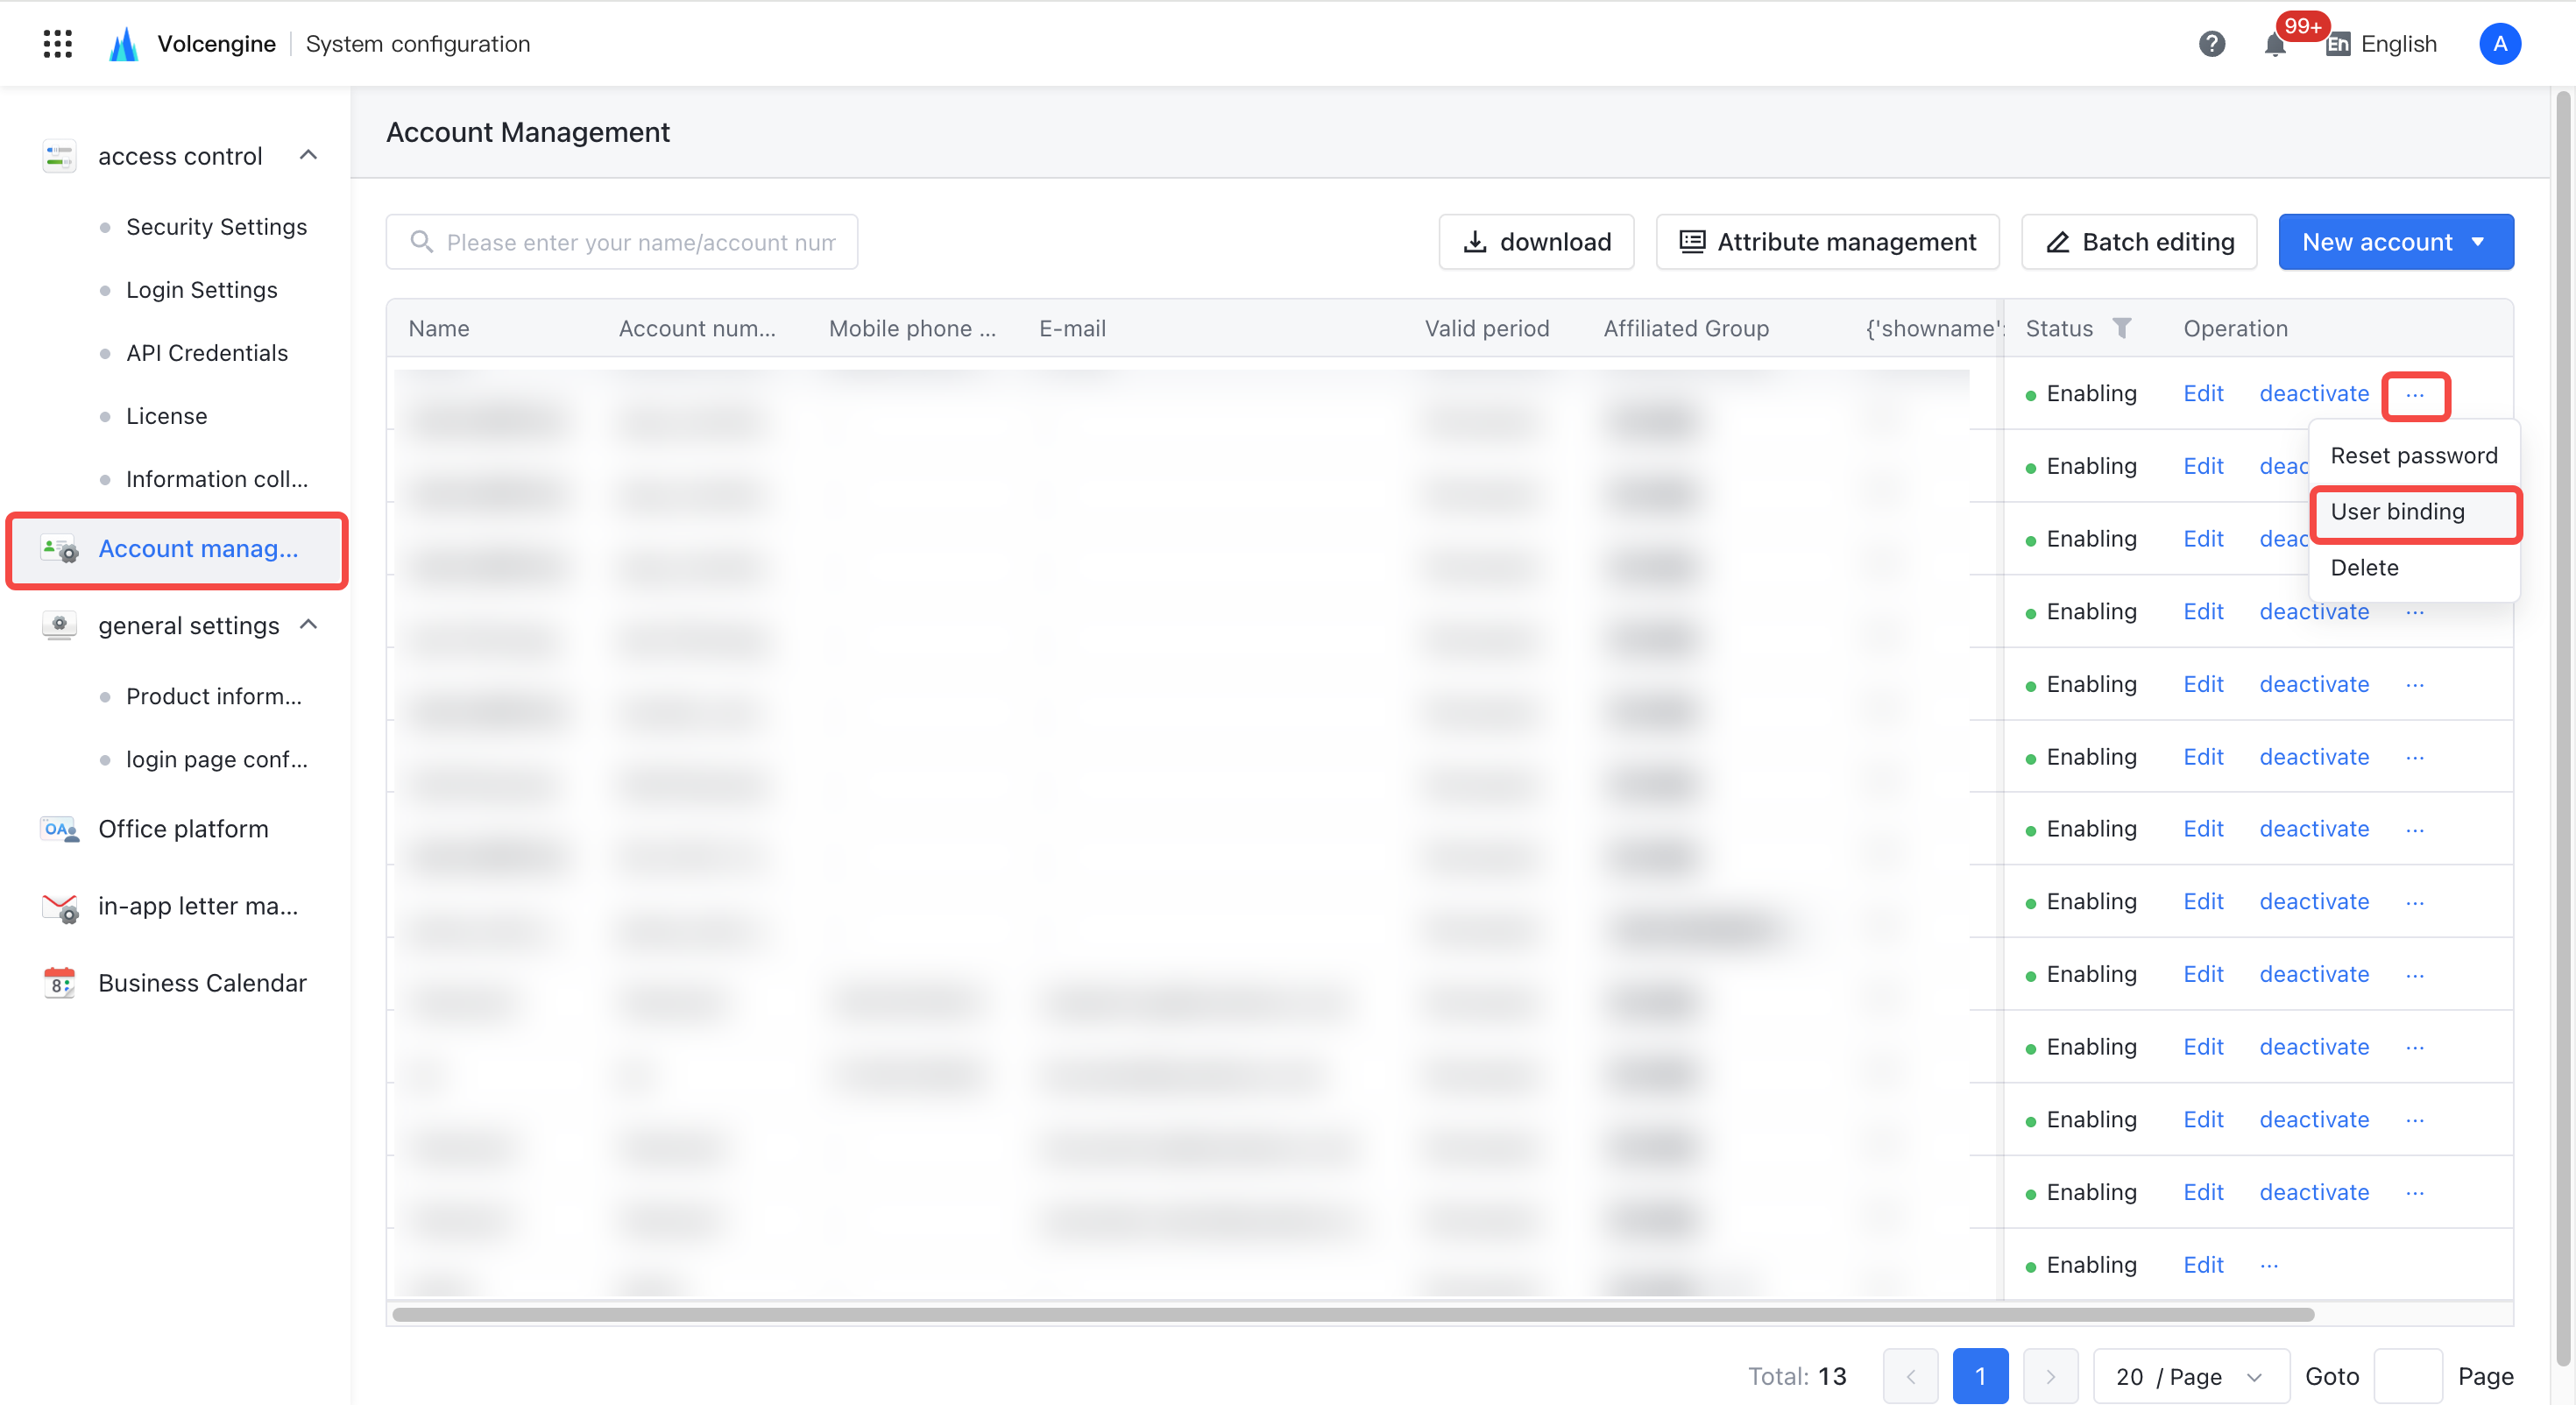Collapse the general settings section

click(308, 625)
